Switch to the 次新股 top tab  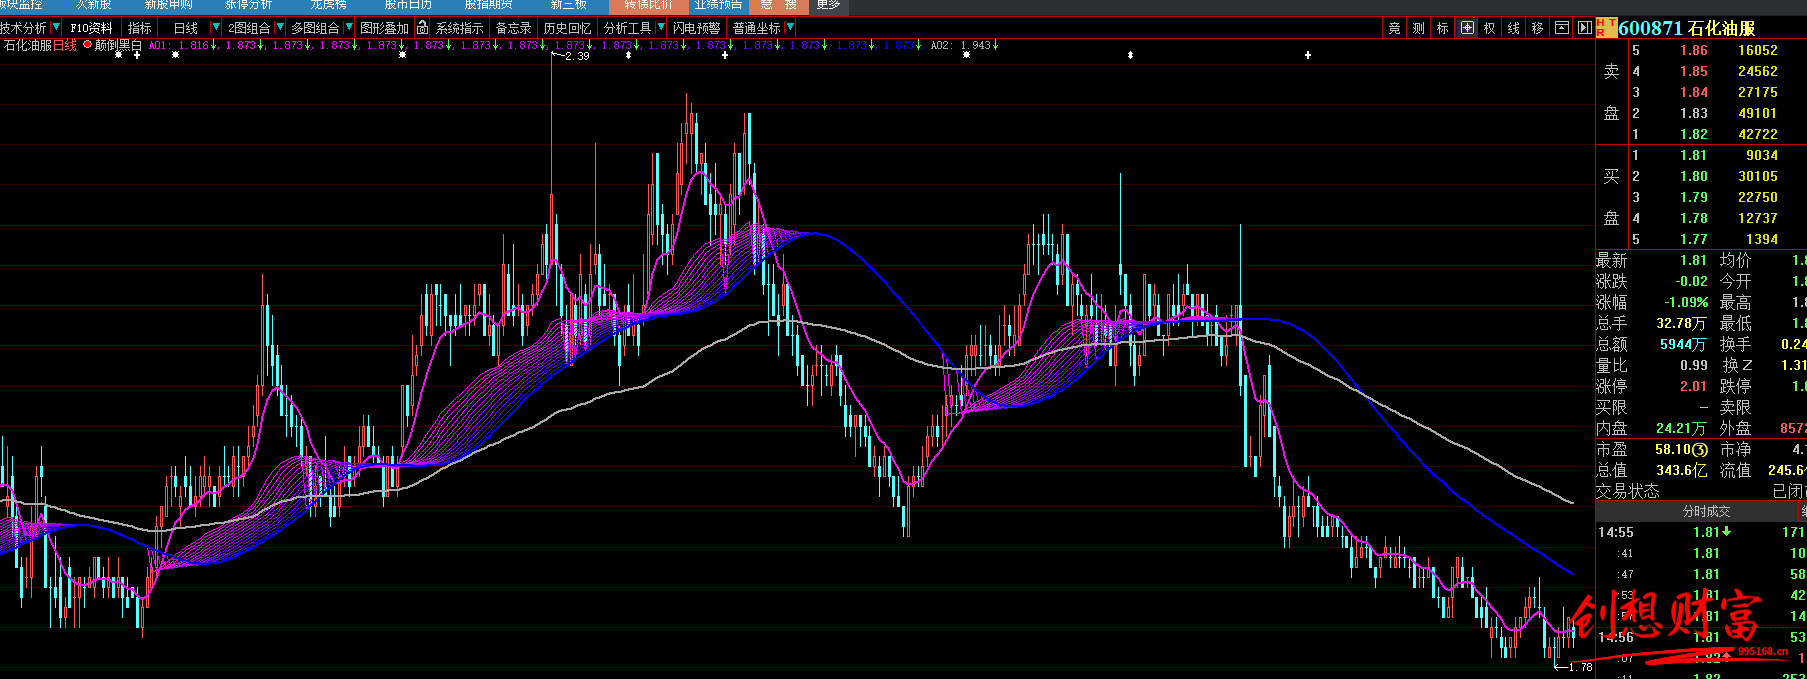[93, 5]
